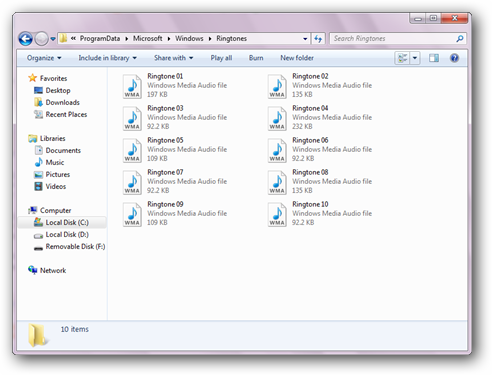
Task: Create a New folder
Action: pyautogui.click(x=297, y=58)
